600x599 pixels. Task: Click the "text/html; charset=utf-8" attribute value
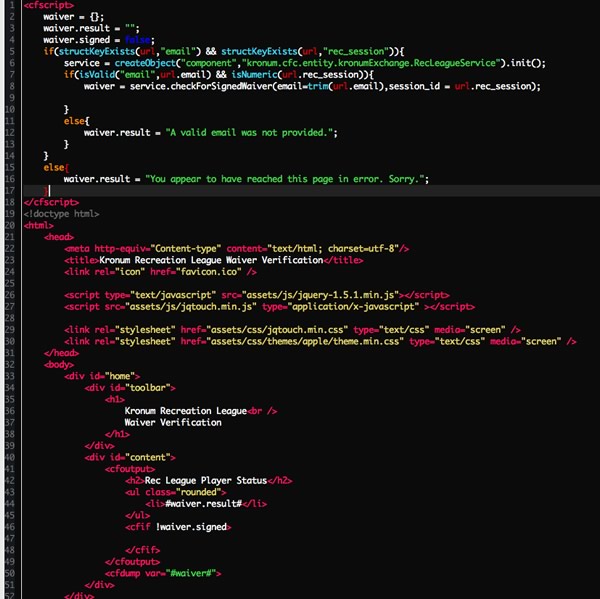click(x=333, y=249)
